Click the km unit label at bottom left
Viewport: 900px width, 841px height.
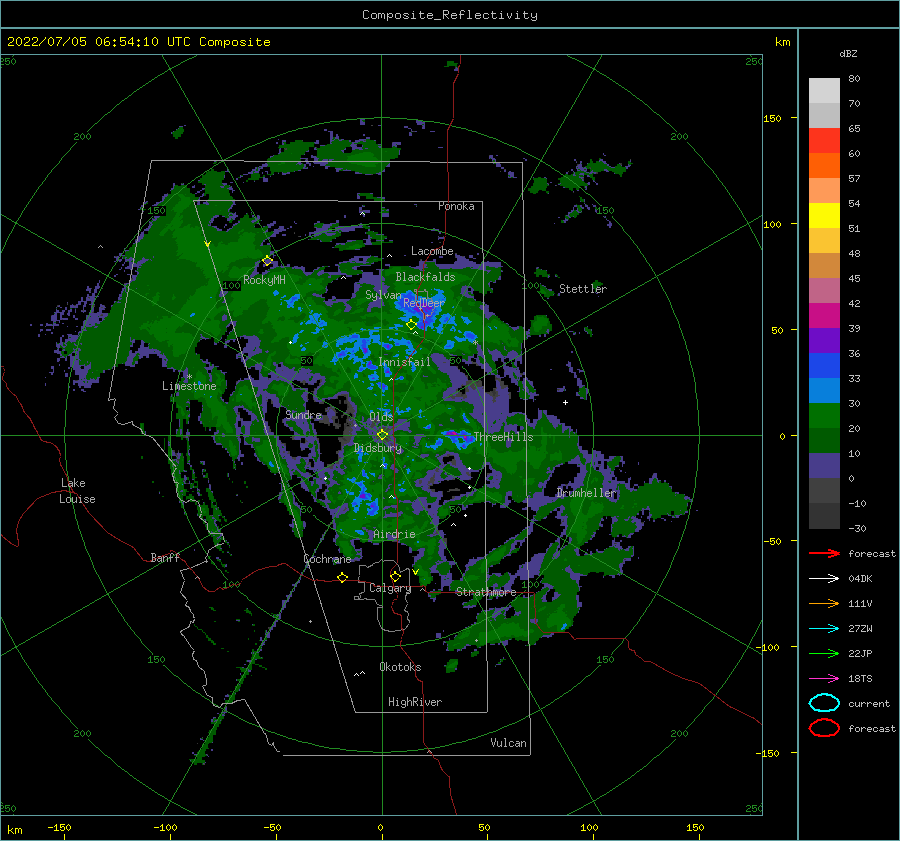click(14, 830)
